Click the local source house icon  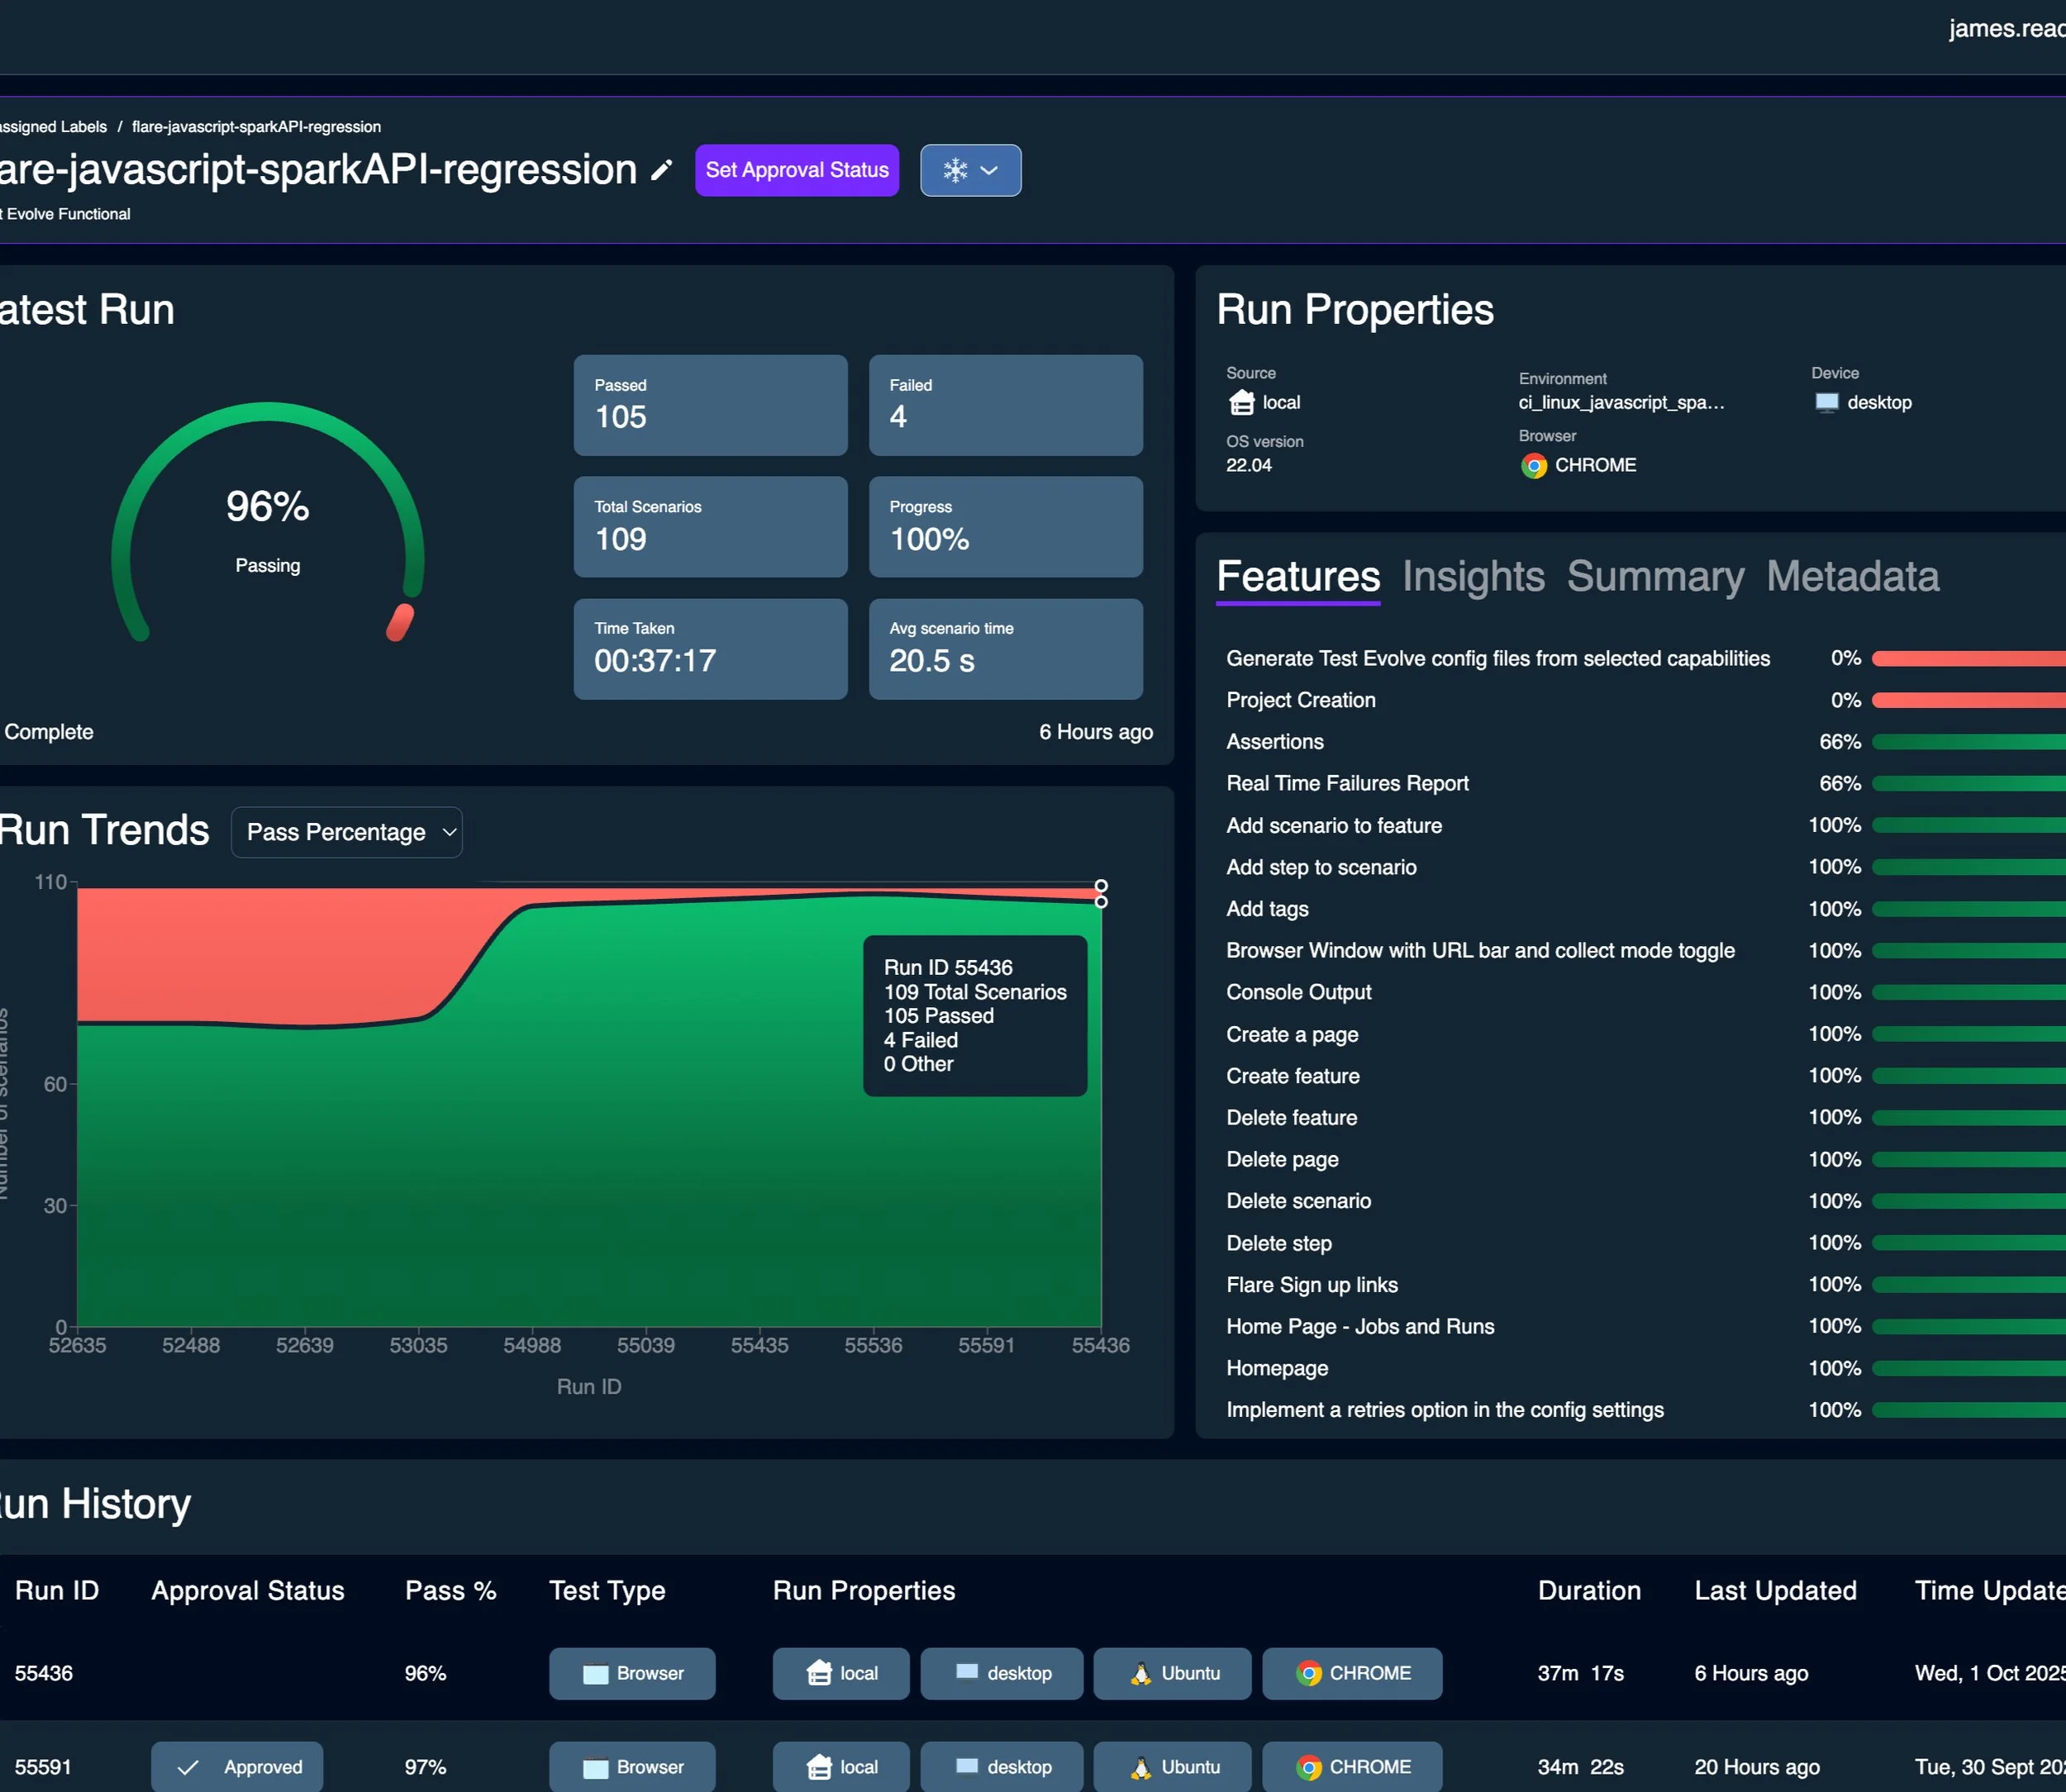pyautogui.click(x=1241, y=403)
